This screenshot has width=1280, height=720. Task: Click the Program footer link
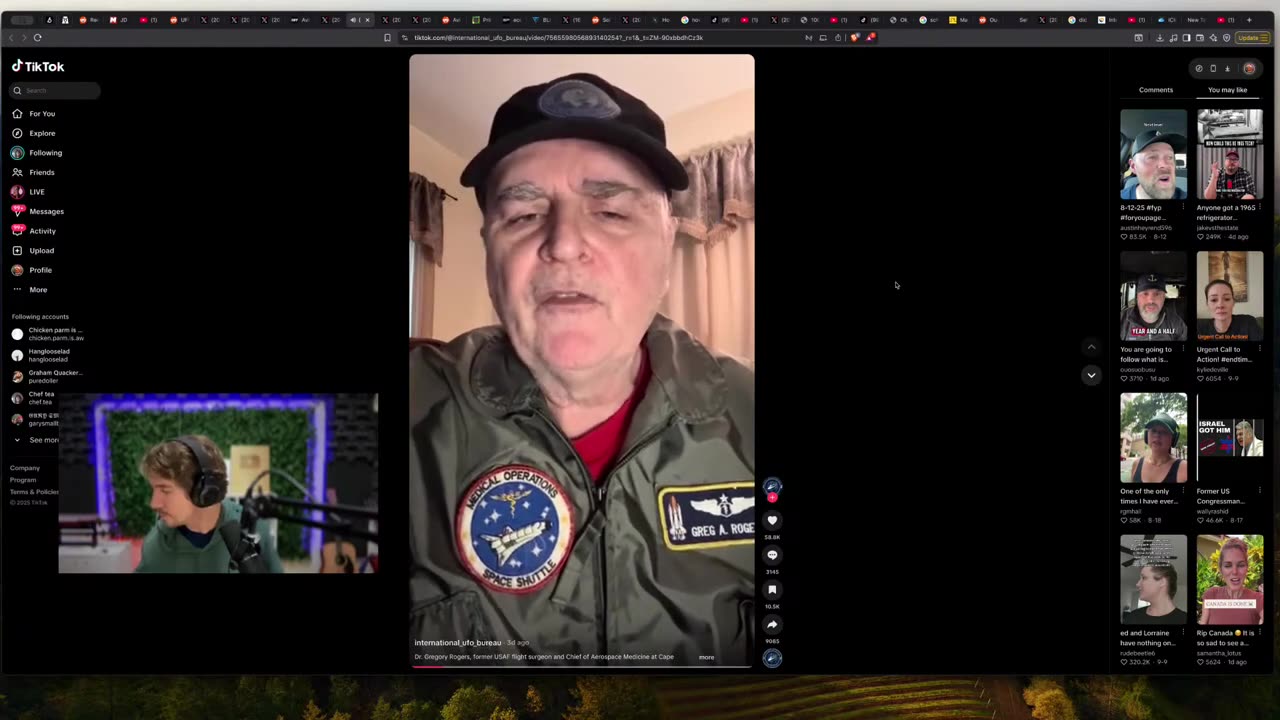point(23,480)
